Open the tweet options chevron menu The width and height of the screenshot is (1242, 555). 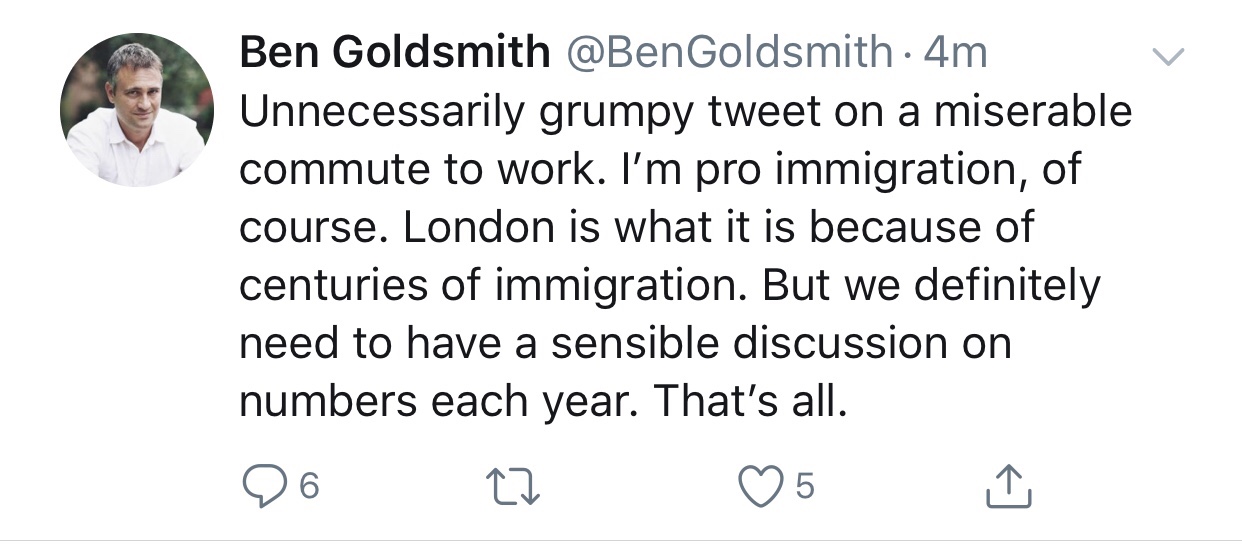tap(1169, 58)
